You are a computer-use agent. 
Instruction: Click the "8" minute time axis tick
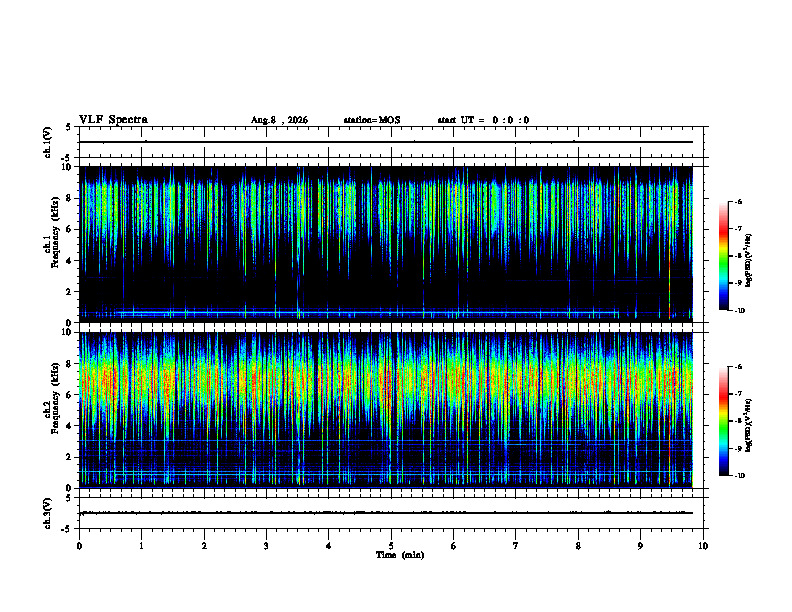tap(578, 546)
